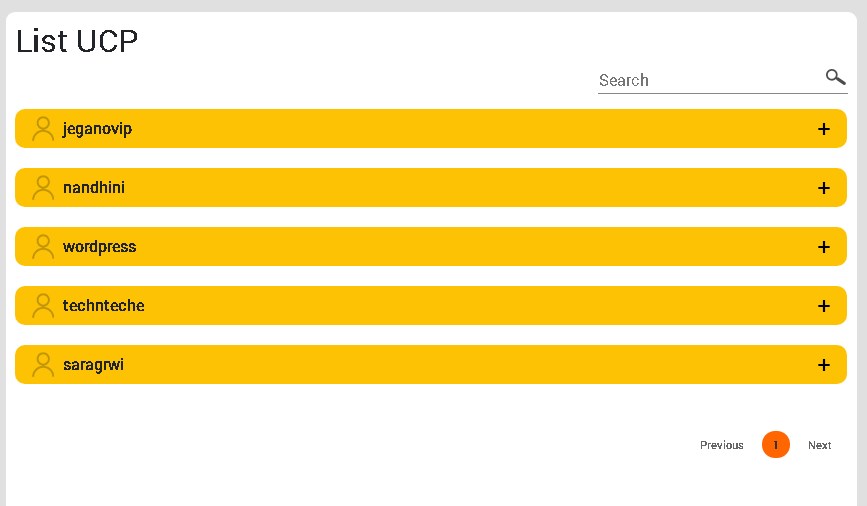Click the user icon next to technteche
The width and height of the screenshot is (867, 506).
pos(43,306)
